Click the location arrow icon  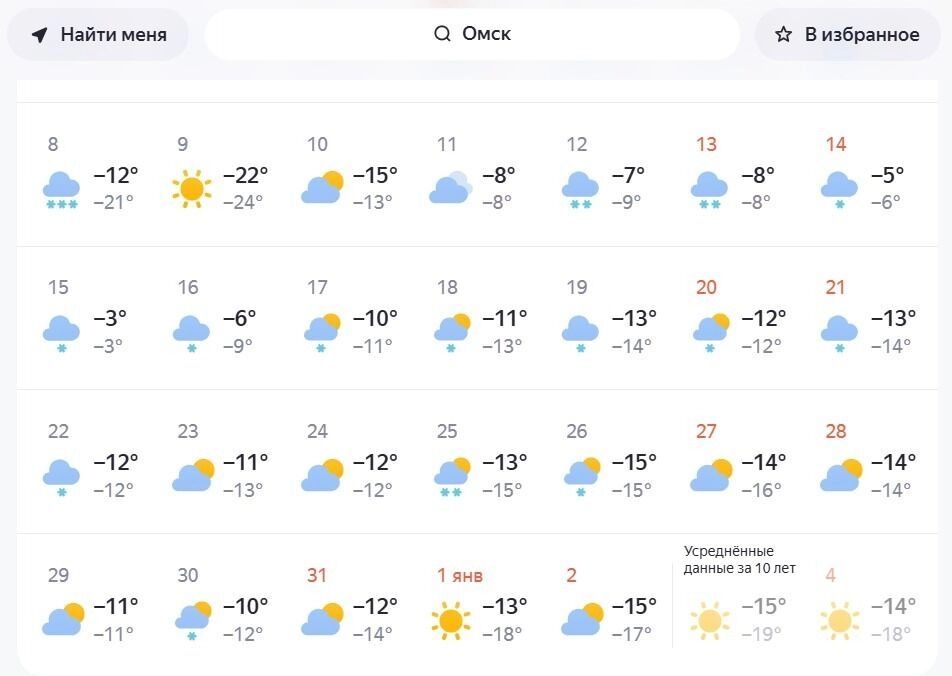(x=40, y=35)
